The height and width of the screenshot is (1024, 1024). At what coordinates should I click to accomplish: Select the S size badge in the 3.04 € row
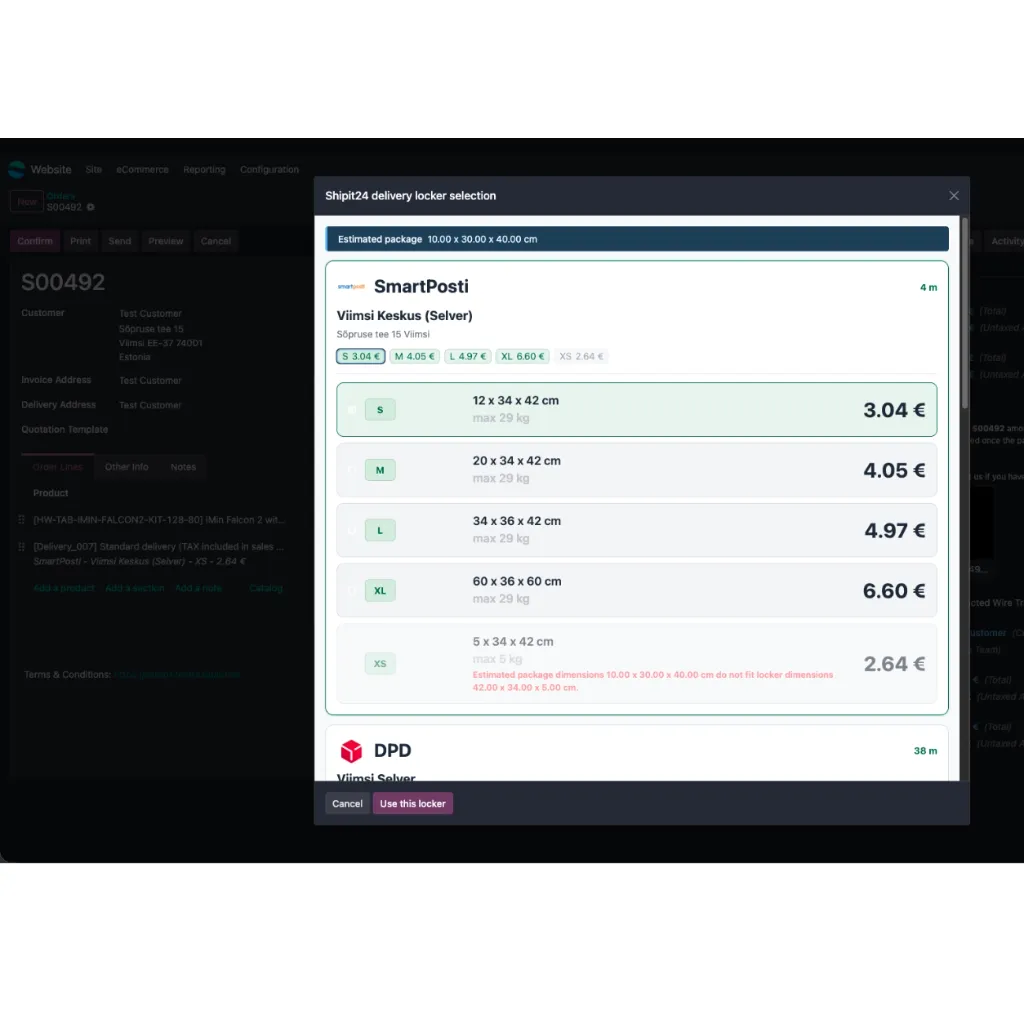point(380,410)
